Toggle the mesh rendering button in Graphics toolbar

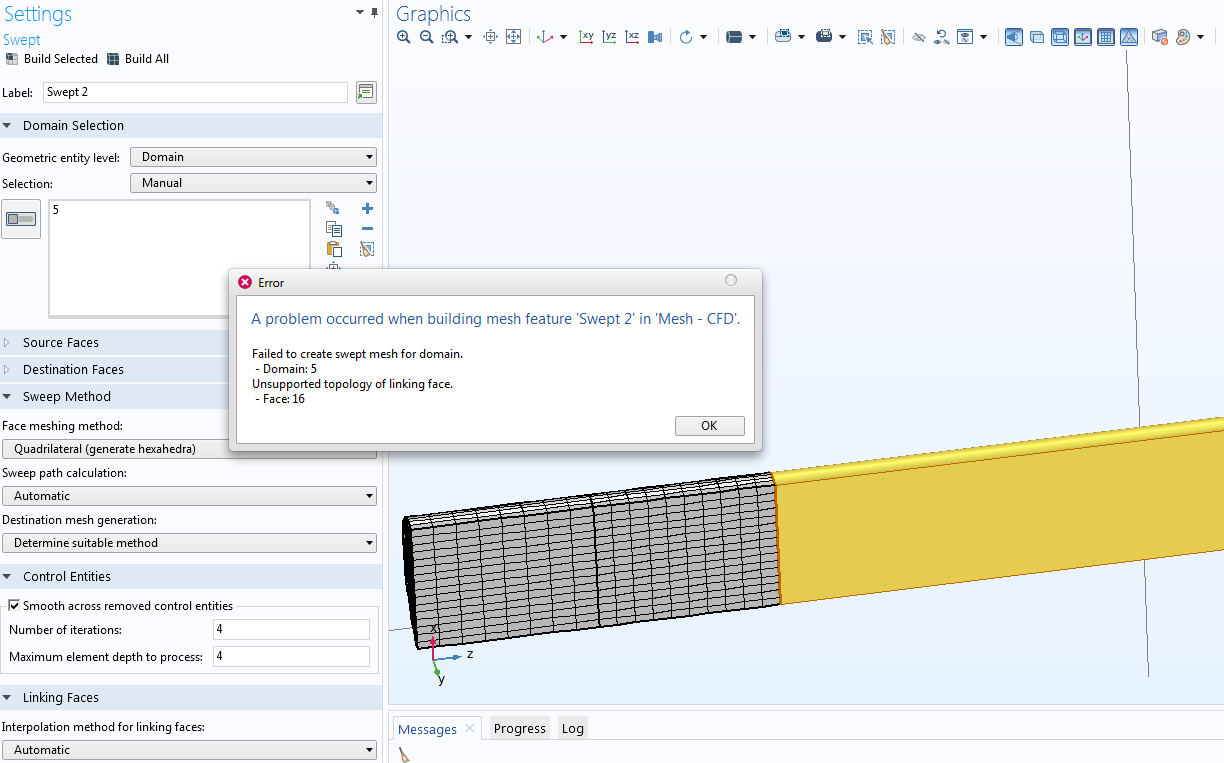pyautogui.click(x=1128, y=37)
